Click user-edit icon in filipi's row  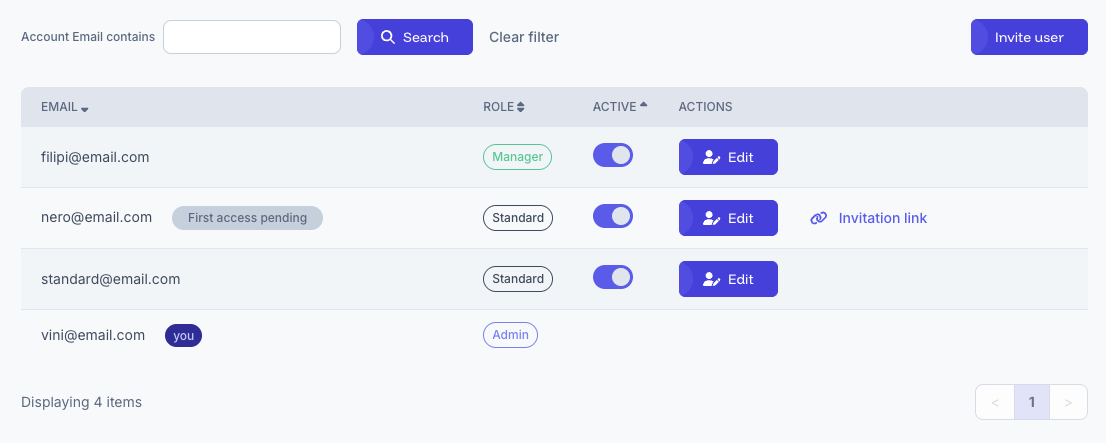click(x=711, y=157)
